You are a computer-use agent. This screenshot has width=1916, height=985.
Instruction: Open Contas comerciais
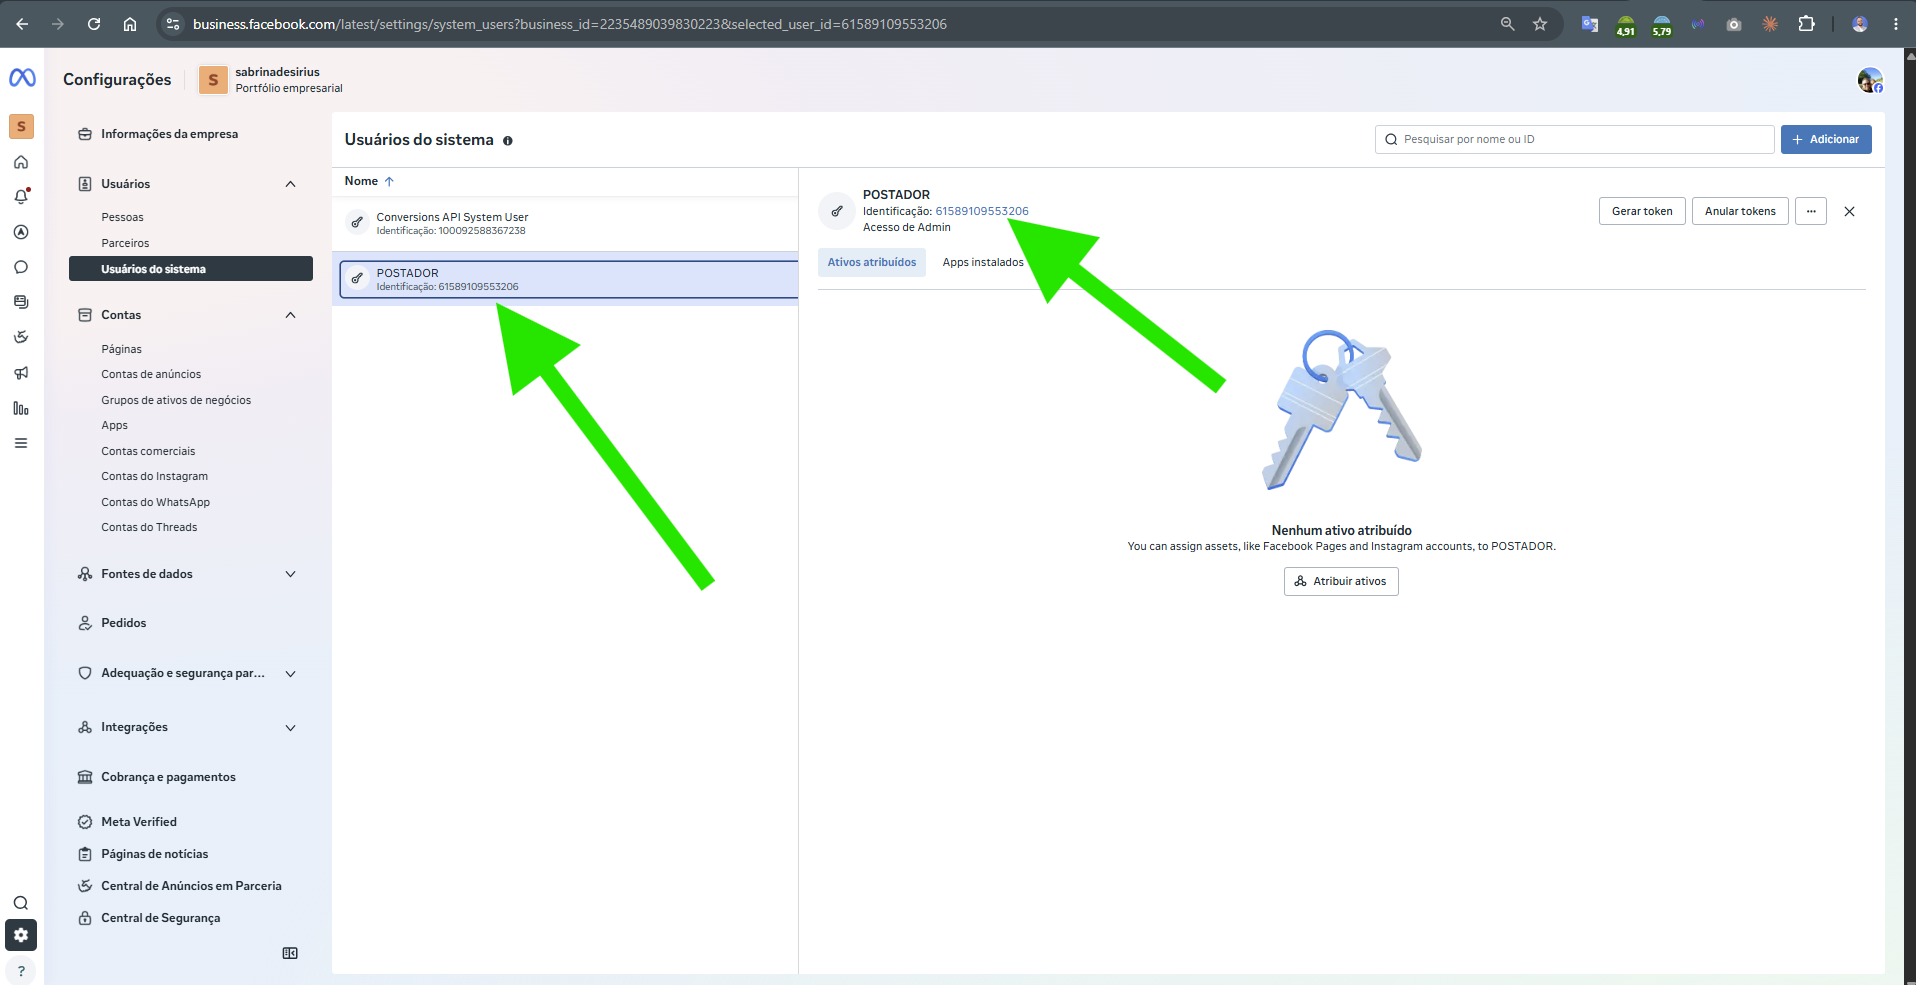[148, 451]
